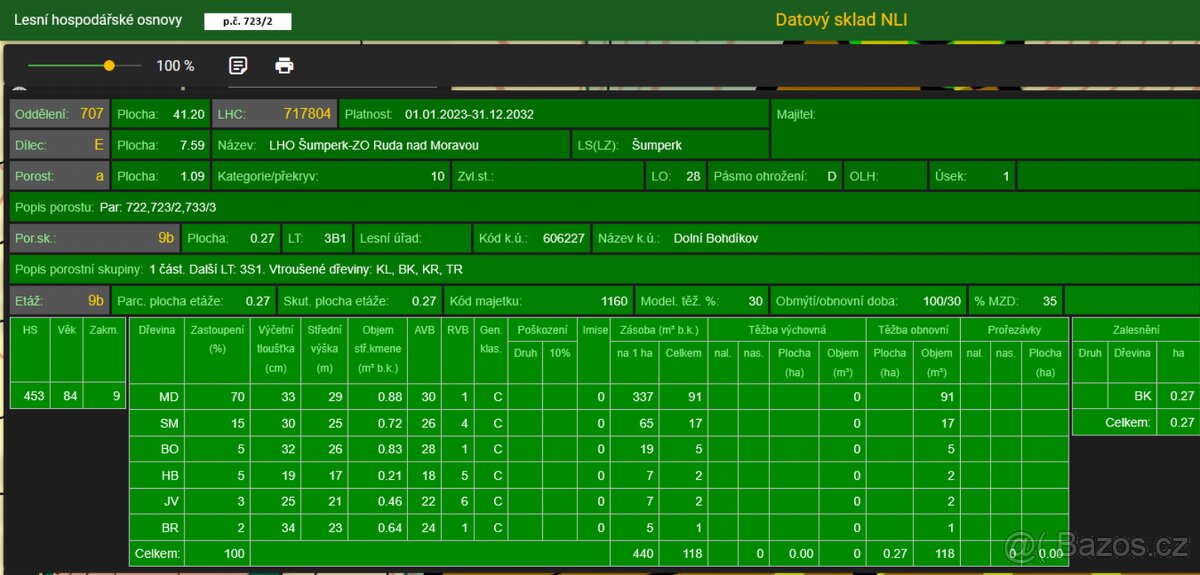Click the Por.sk. 9b field
Viewport: 1200px width, 575px height.
pos(95,238)
